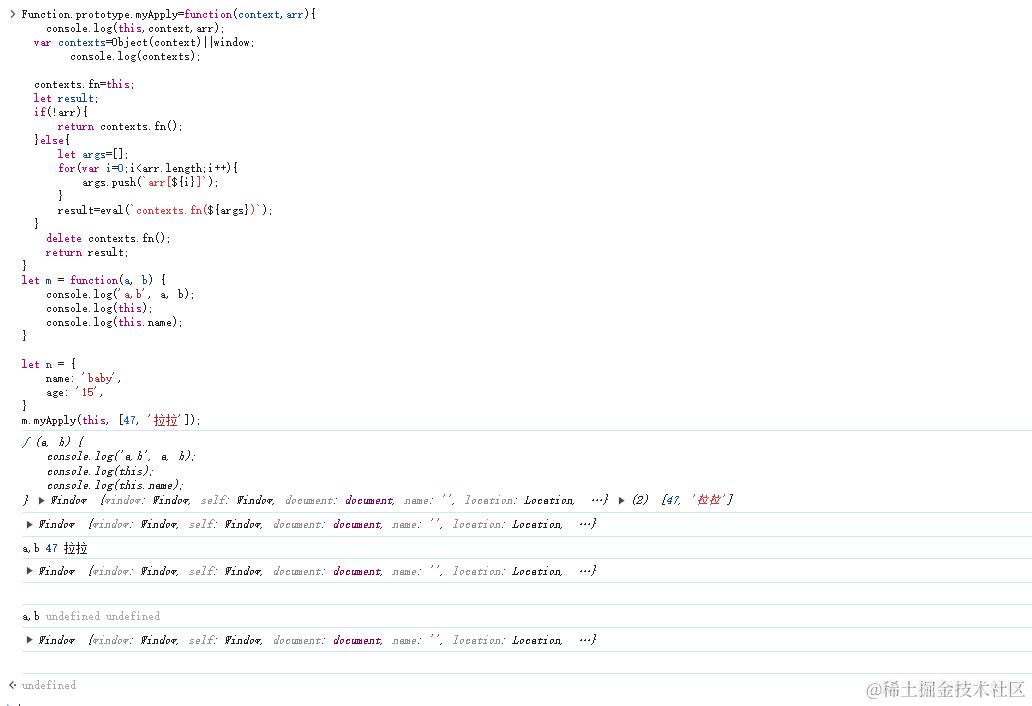Click the 'let m = function(a, b) {' line
This screenshot has width=1032, height=706.
[93, 280]
